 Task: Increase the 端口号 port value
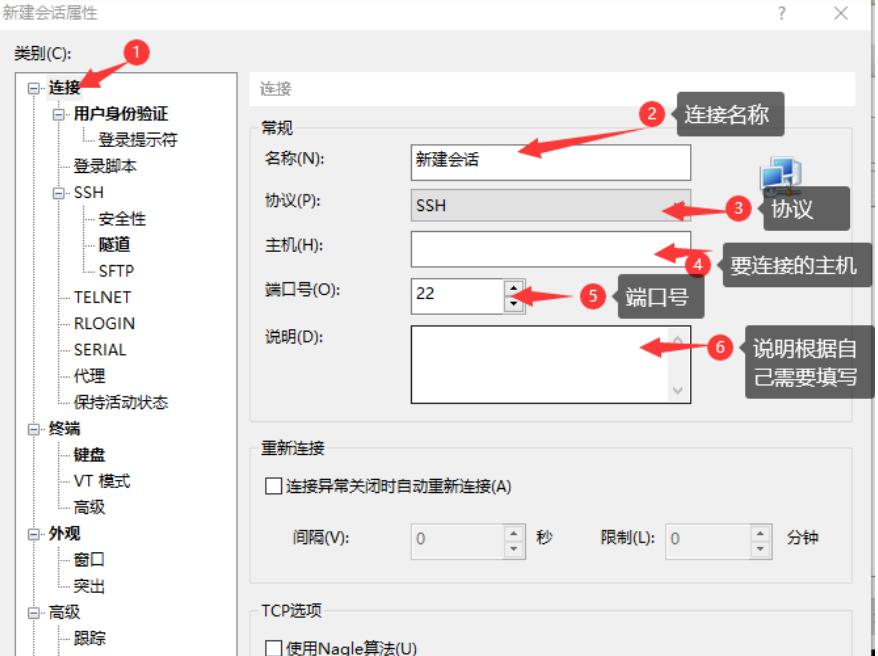513,289
